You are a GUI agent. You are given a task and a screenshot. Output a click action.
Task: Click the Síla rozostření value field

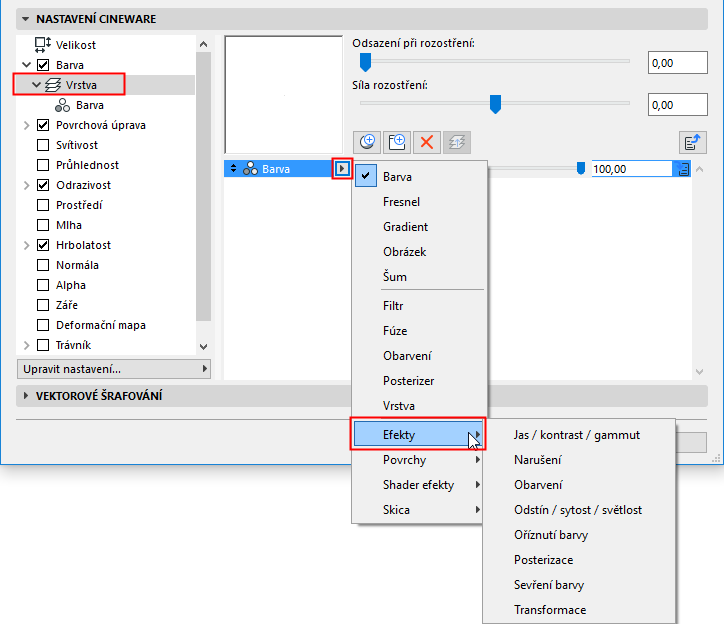click(677, 105)
